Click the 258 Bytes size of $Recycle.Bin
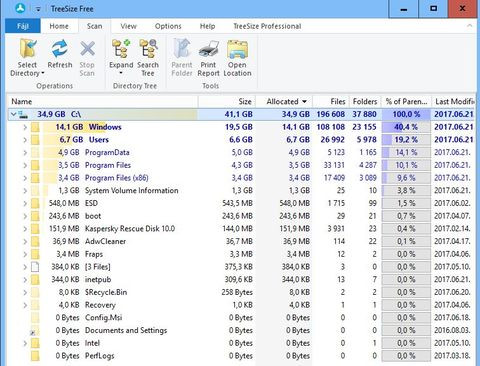Viewport: 480px width, 366px height. (237, 292)
